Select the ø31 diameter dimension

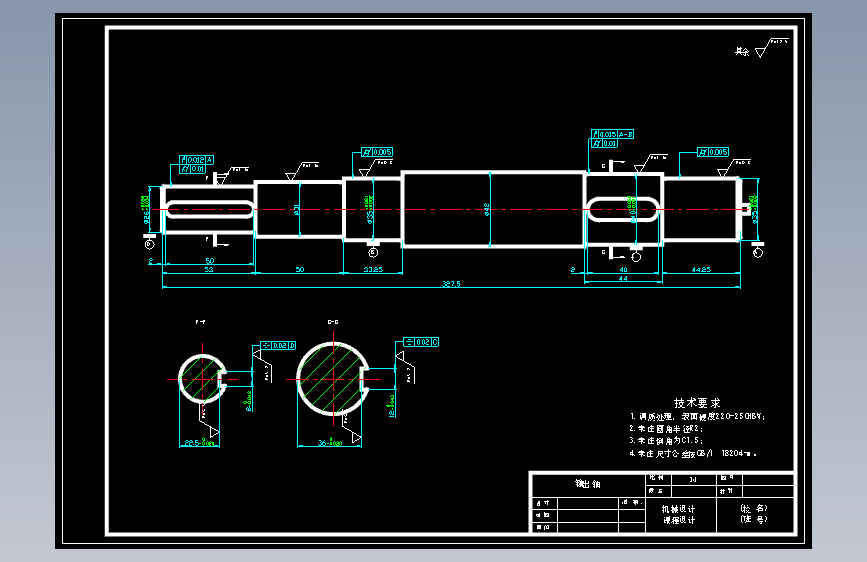click(x=296, y=210)
